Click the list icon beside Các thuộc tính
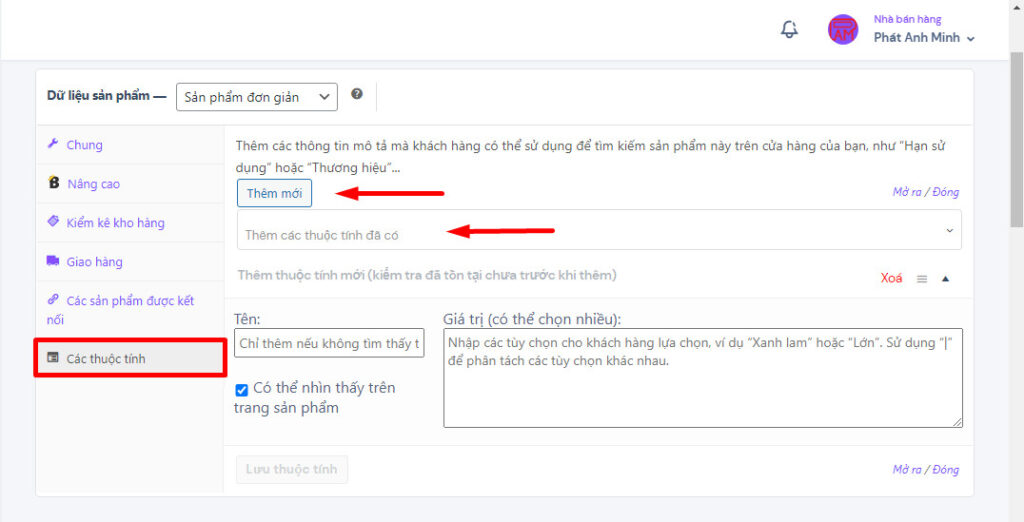The height and width of the screenshot is (522, 1024). pyautogui.click(x=53, y=357)
